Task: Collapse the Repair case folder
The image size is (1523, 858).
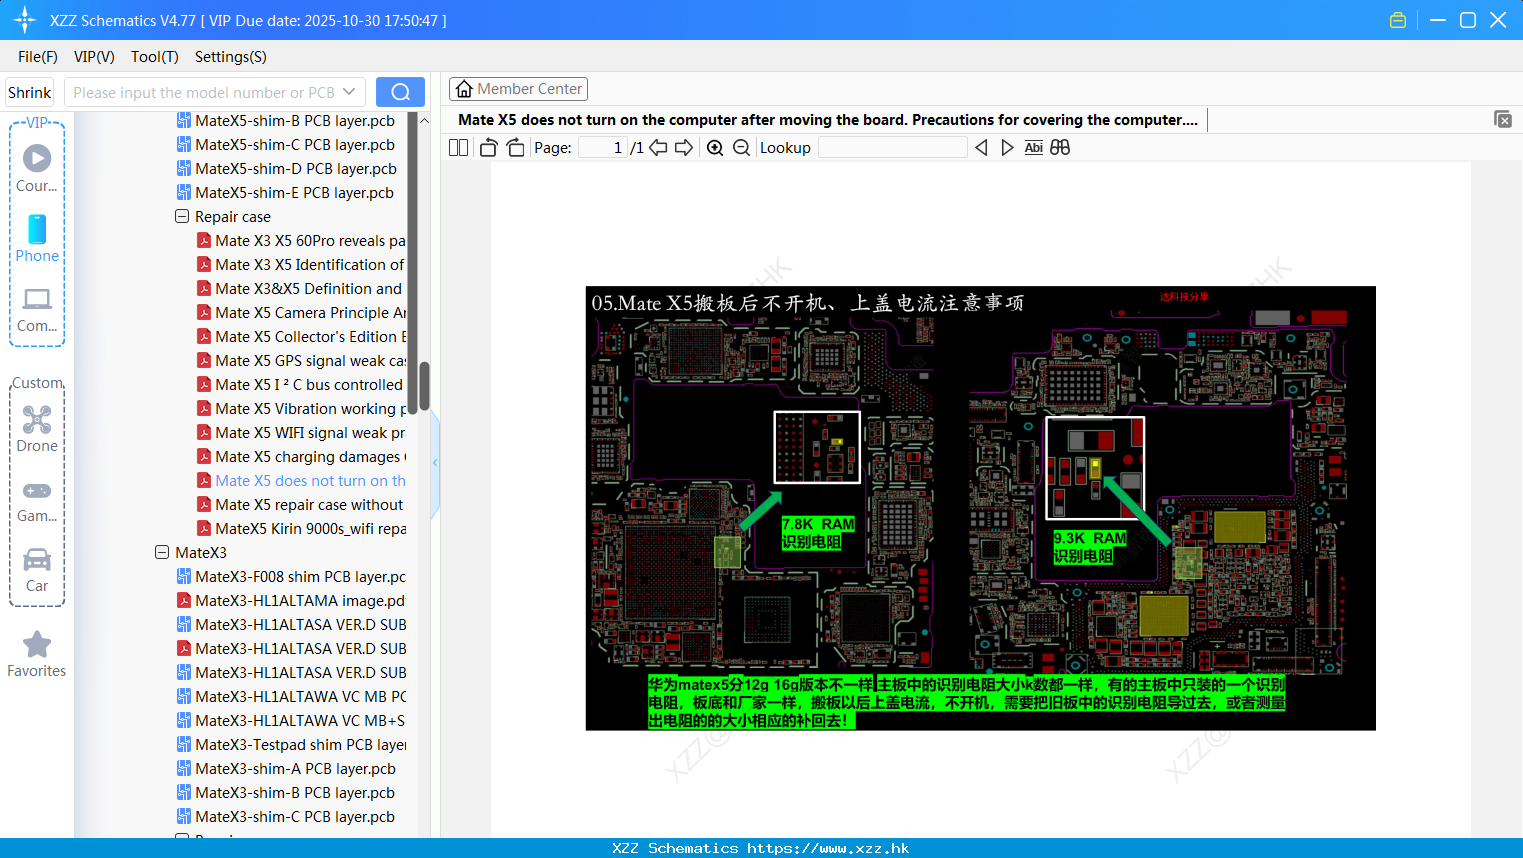Action: pyautogui.click(x=182, y=216)
